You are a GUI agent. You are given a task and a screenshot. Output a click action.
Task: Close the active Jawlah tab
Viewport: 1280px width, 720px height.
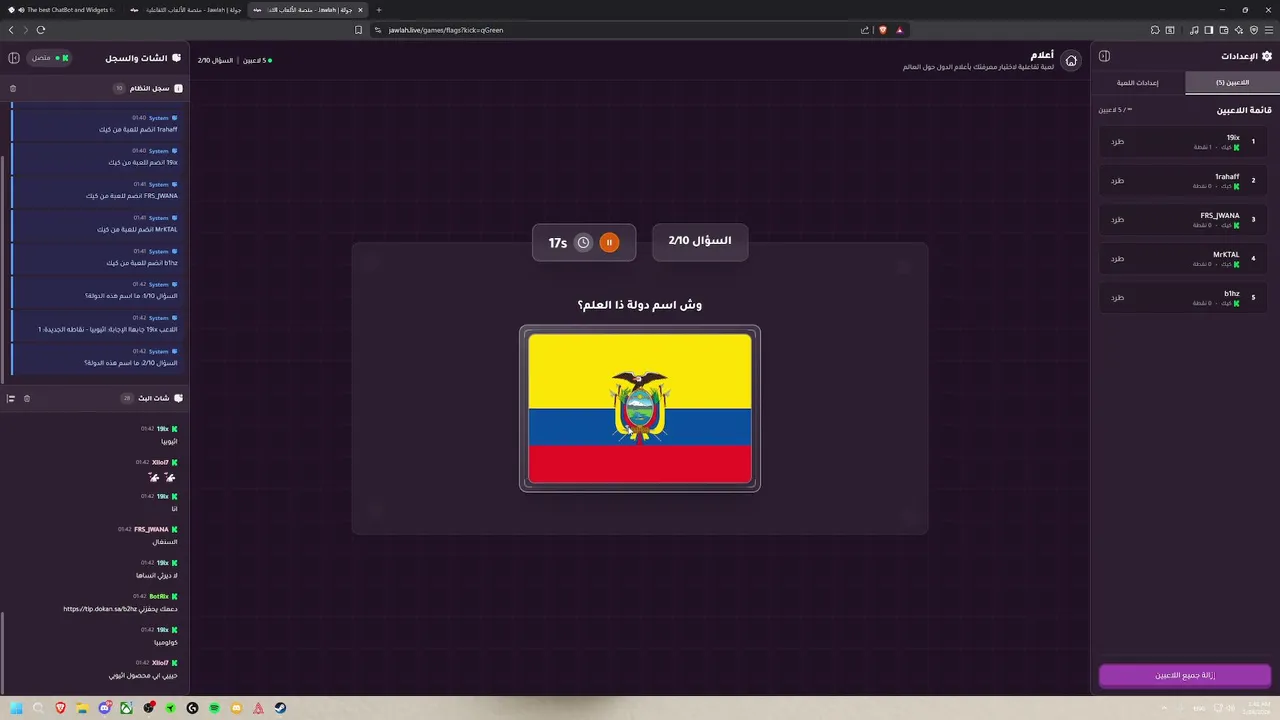point(361,10)
